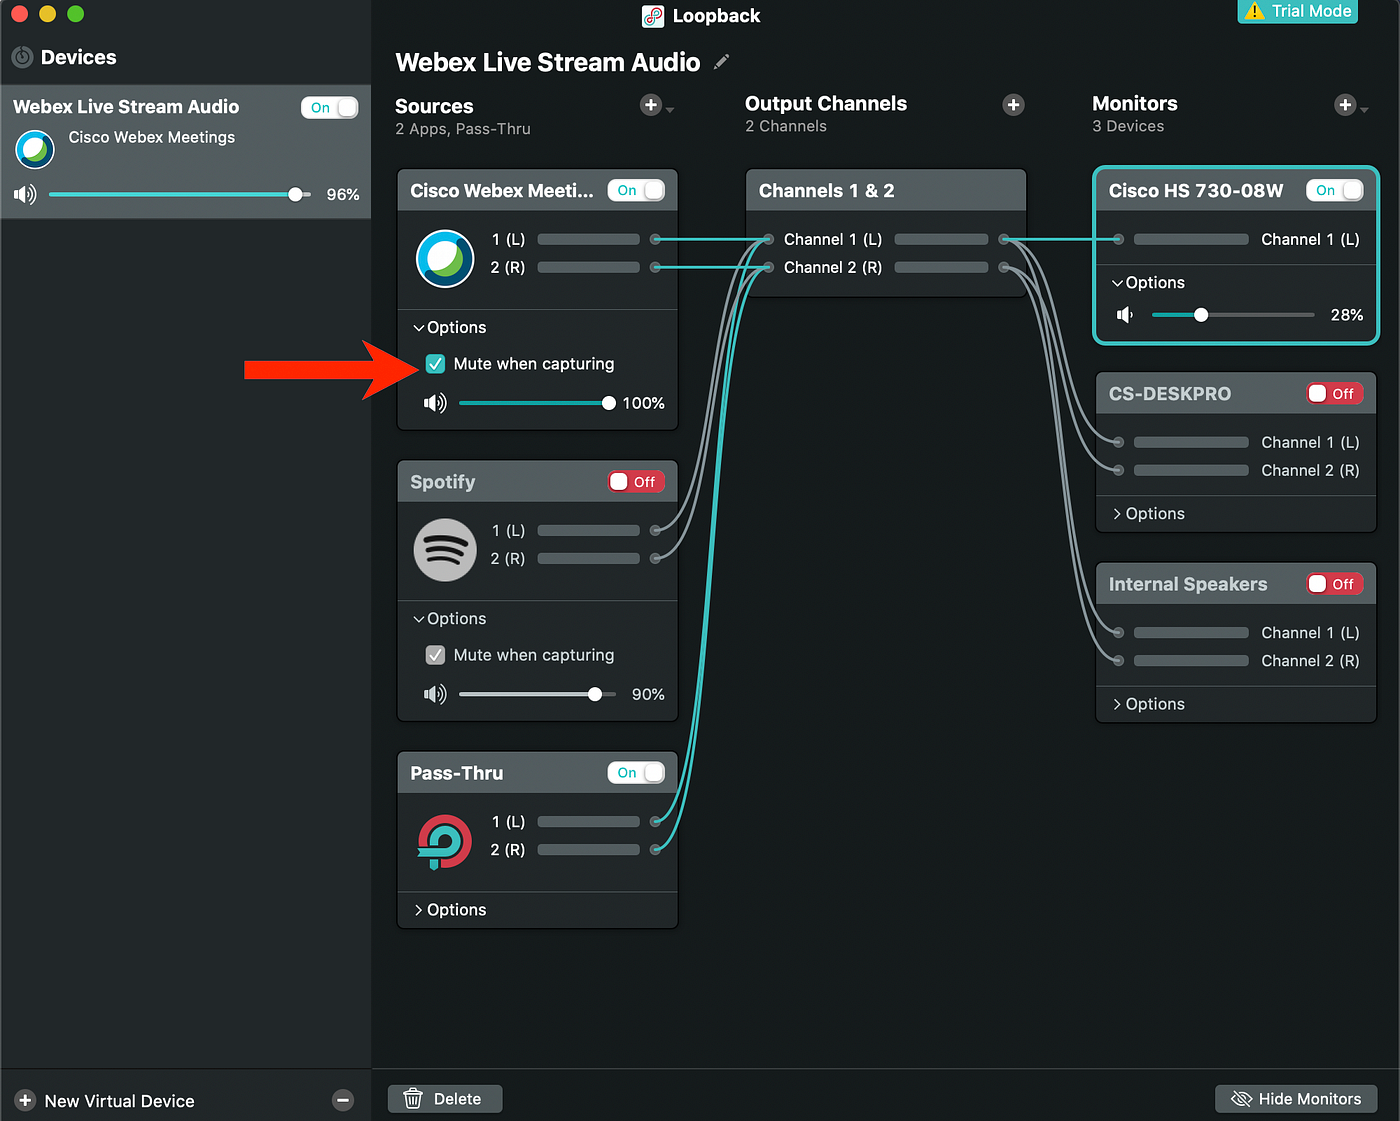The image size is (1400, 1121).
Task: Click the Cisco Webex Meeti... source title
Action: [x=501, y=190]
